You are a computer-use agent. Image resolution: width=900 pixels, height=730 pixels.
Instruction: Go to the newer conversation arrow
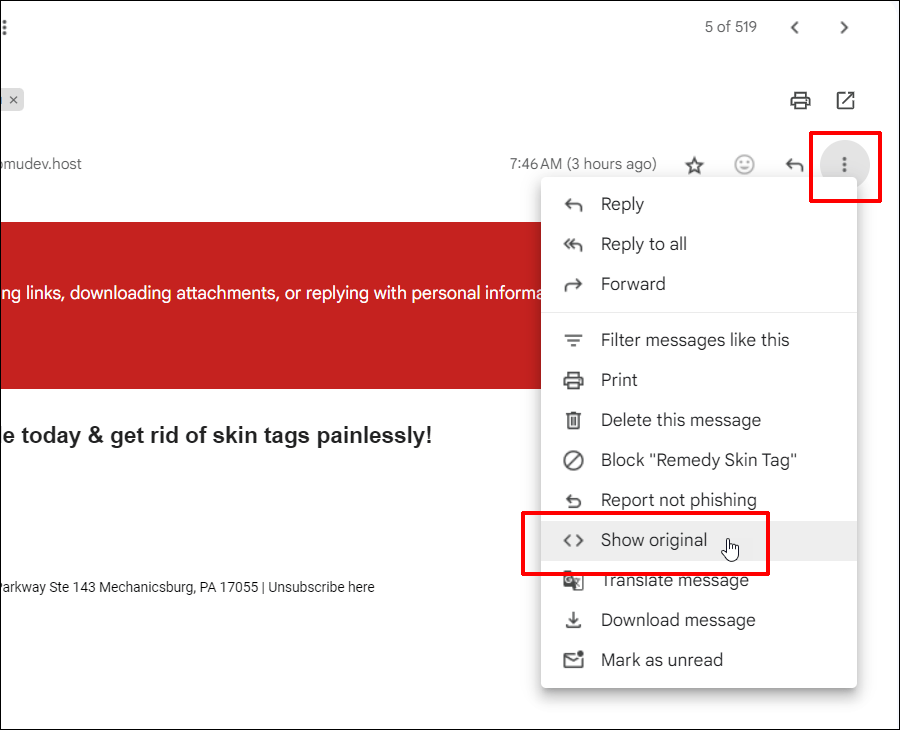(x=795, y=27)
